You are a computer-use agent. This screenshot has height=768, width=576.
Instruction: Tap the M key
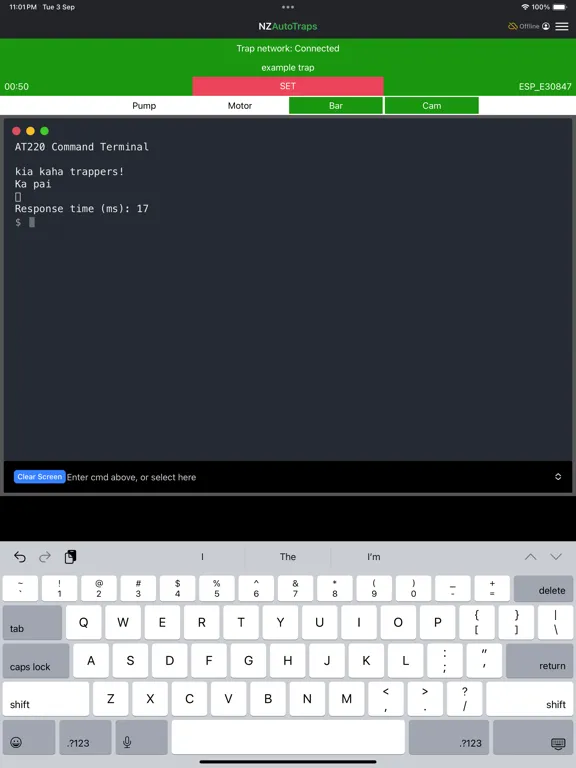coord(346,699)
